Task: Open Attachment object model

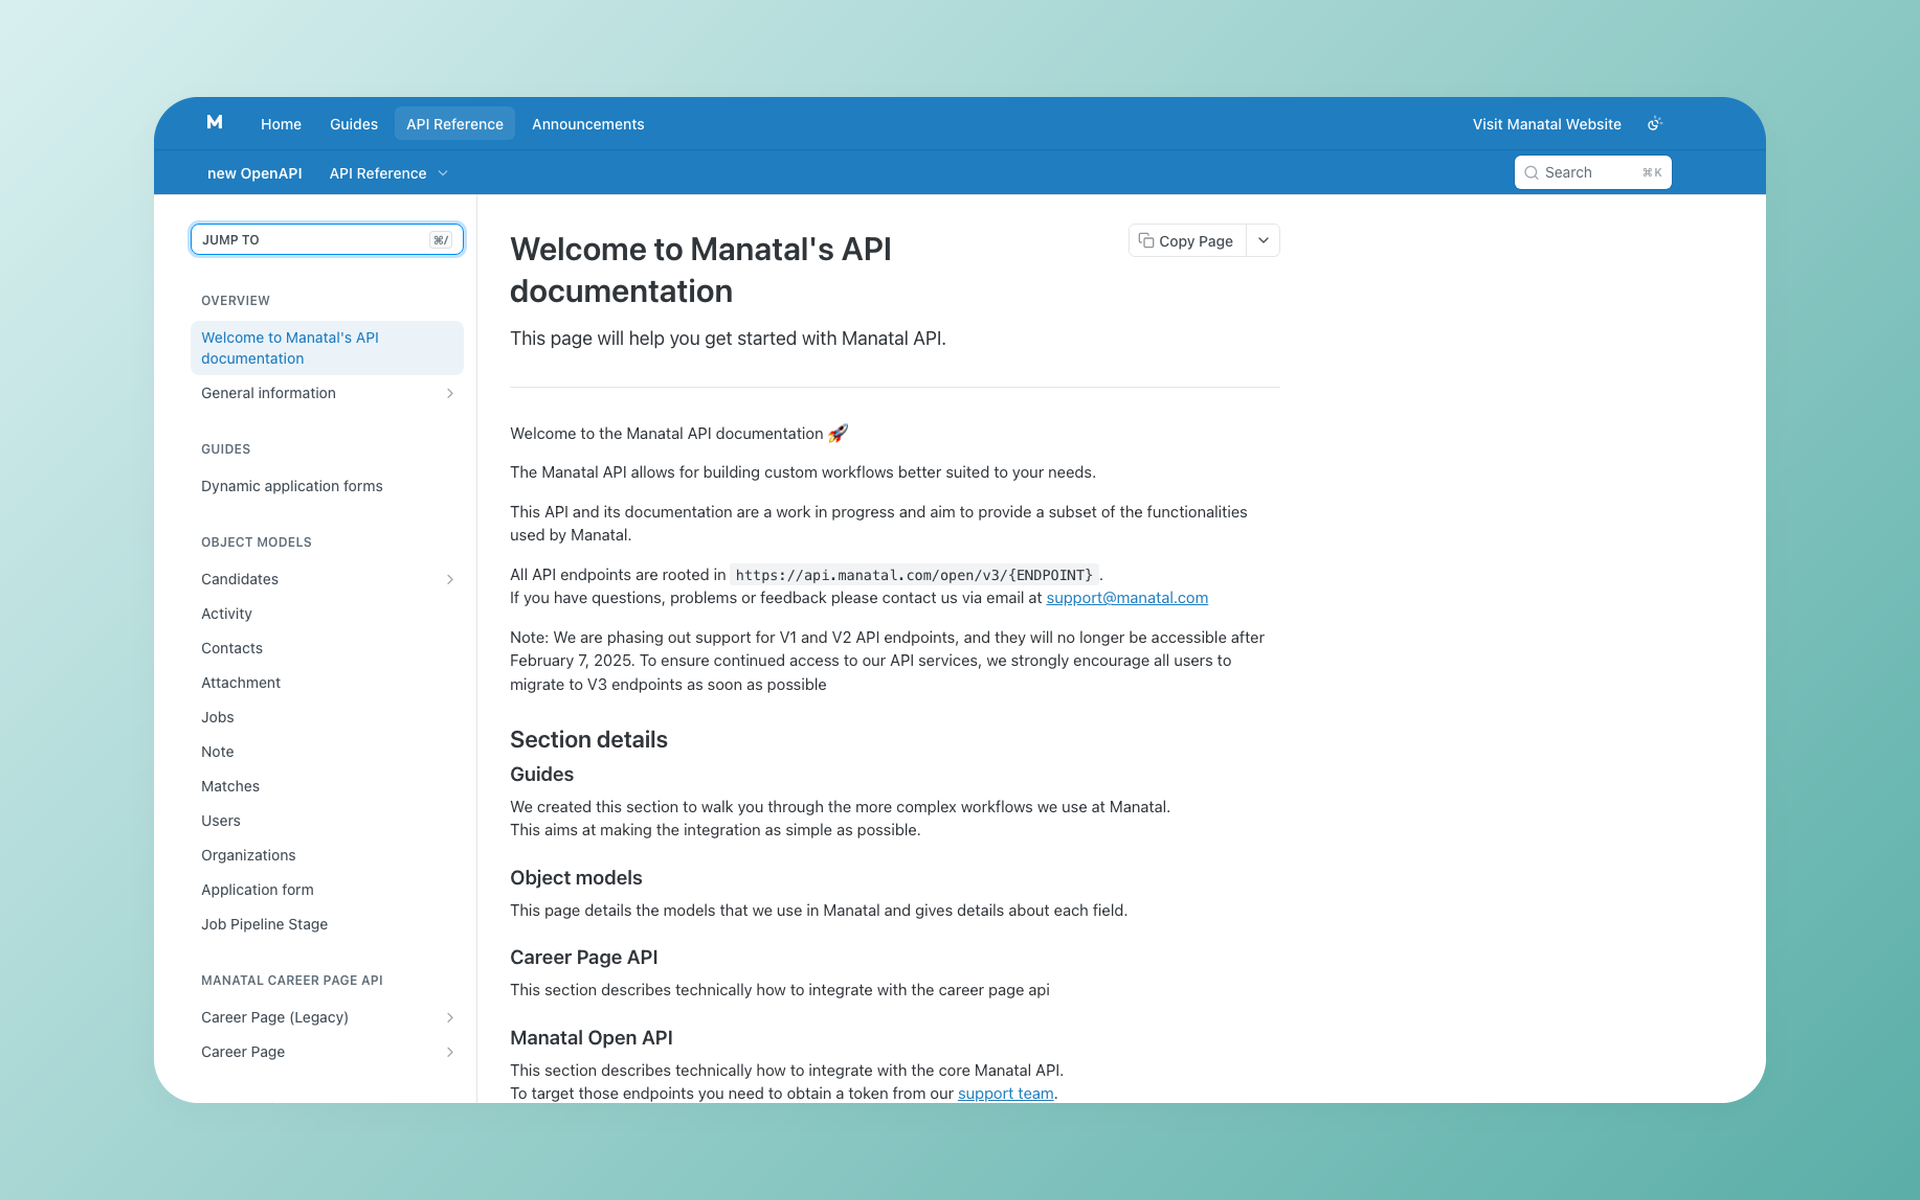Action: [241, 683]
